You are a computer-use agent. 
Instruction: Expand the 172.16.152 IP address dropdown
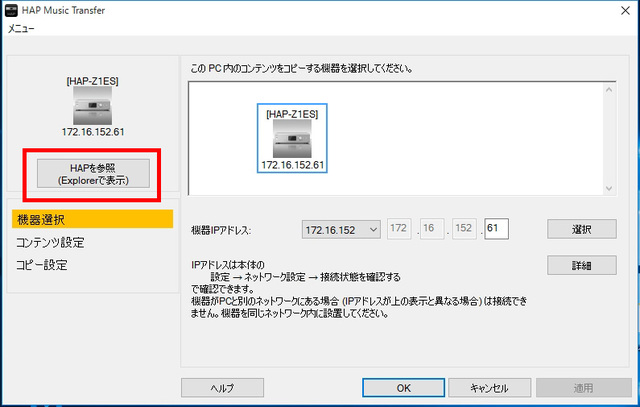[341, 229]
